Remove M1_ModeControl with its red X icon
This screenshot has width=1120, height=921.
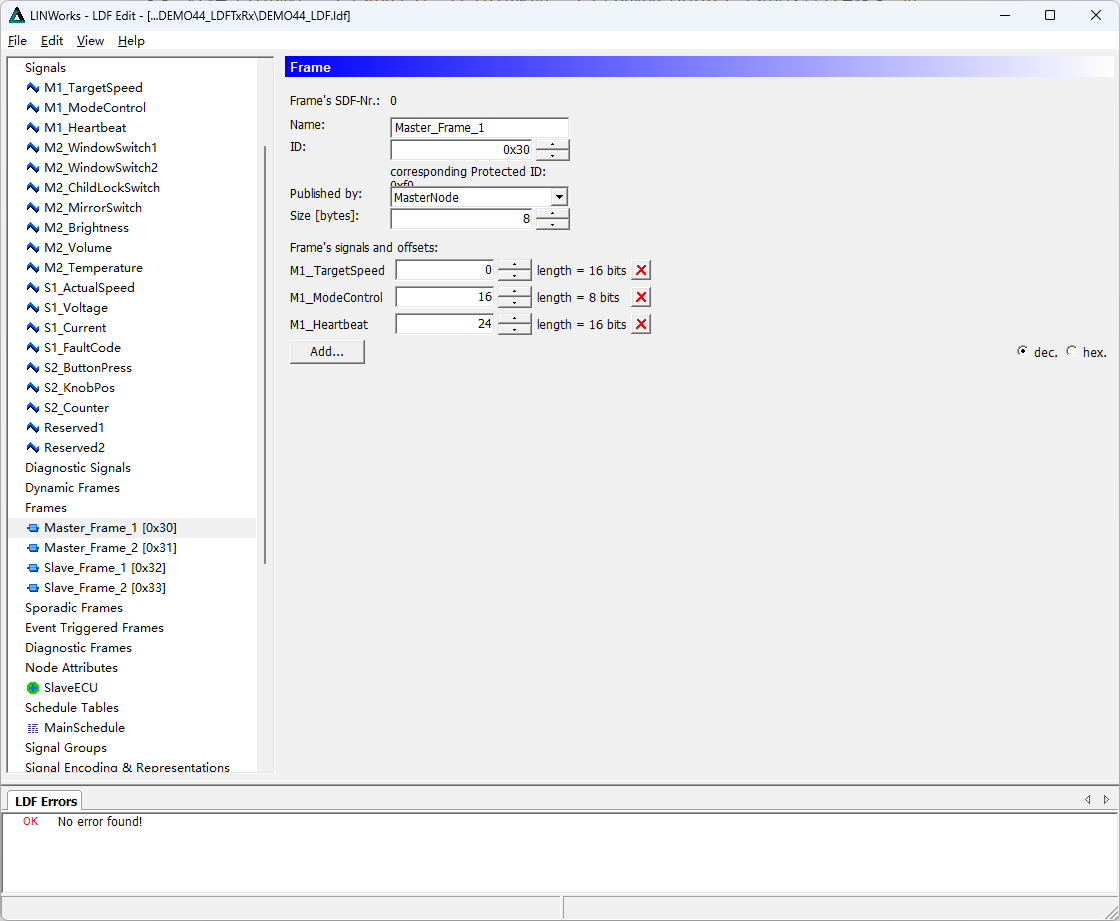pos(641,297)
